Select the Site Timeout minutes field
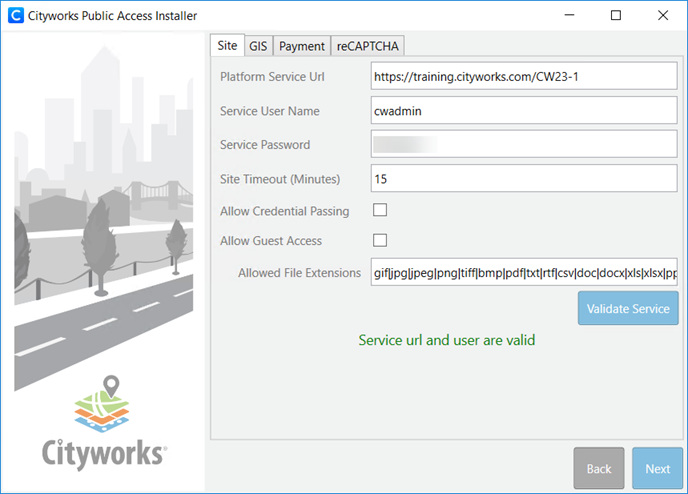 tap(523, 179)
